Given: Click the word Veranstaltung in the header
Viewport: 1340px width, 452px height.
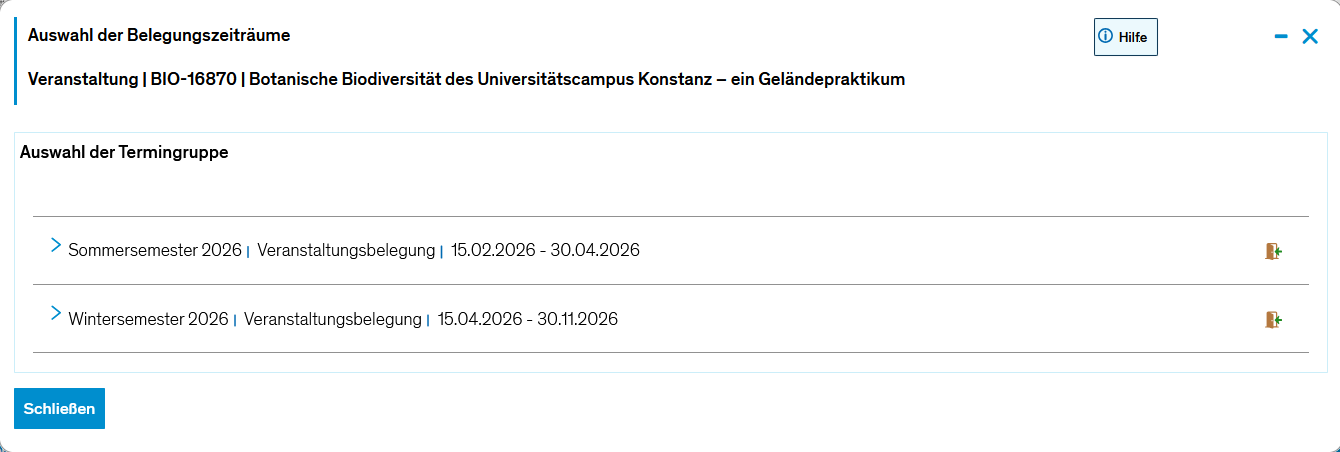Looking at the screenshot, I should coord(82,79).
